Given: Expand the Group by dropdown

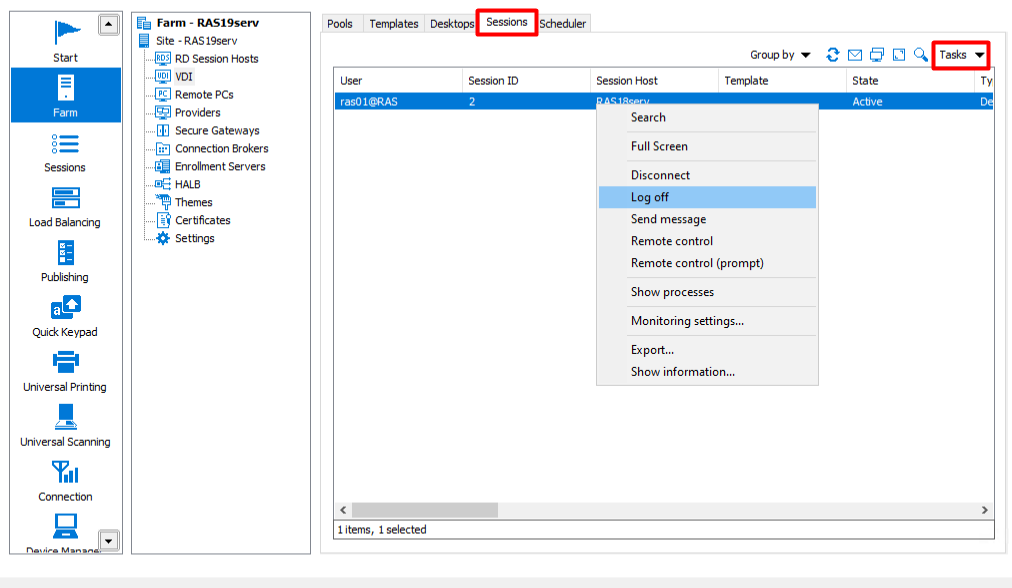Looking at the screenshot, I should (780, 55).
